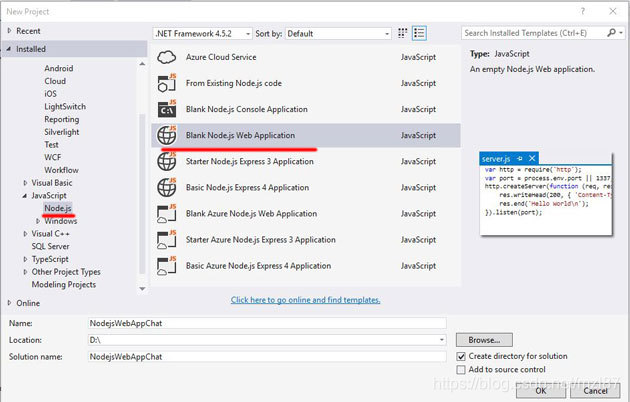Select iOS in the template tree
Image resolution: width=630 pixels, height=402 pixels.
tap(51, 94)
